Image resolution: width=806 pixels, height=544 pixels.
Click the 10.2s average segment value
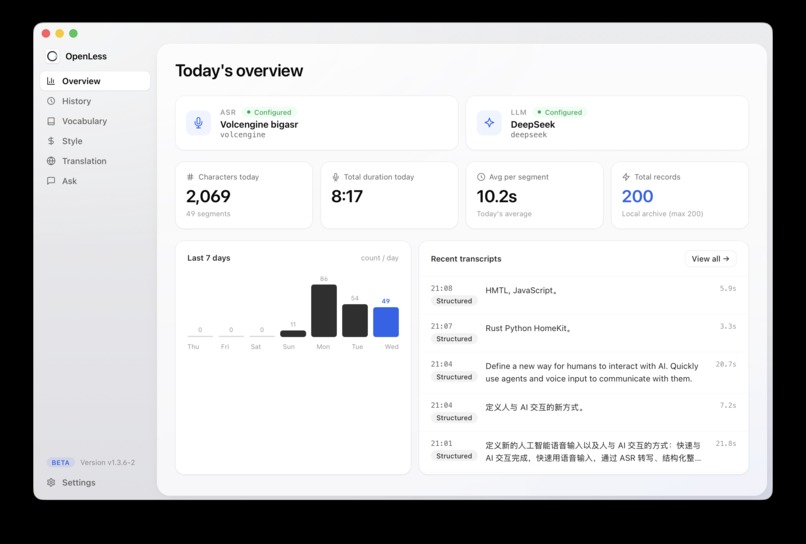click(497, 196)
